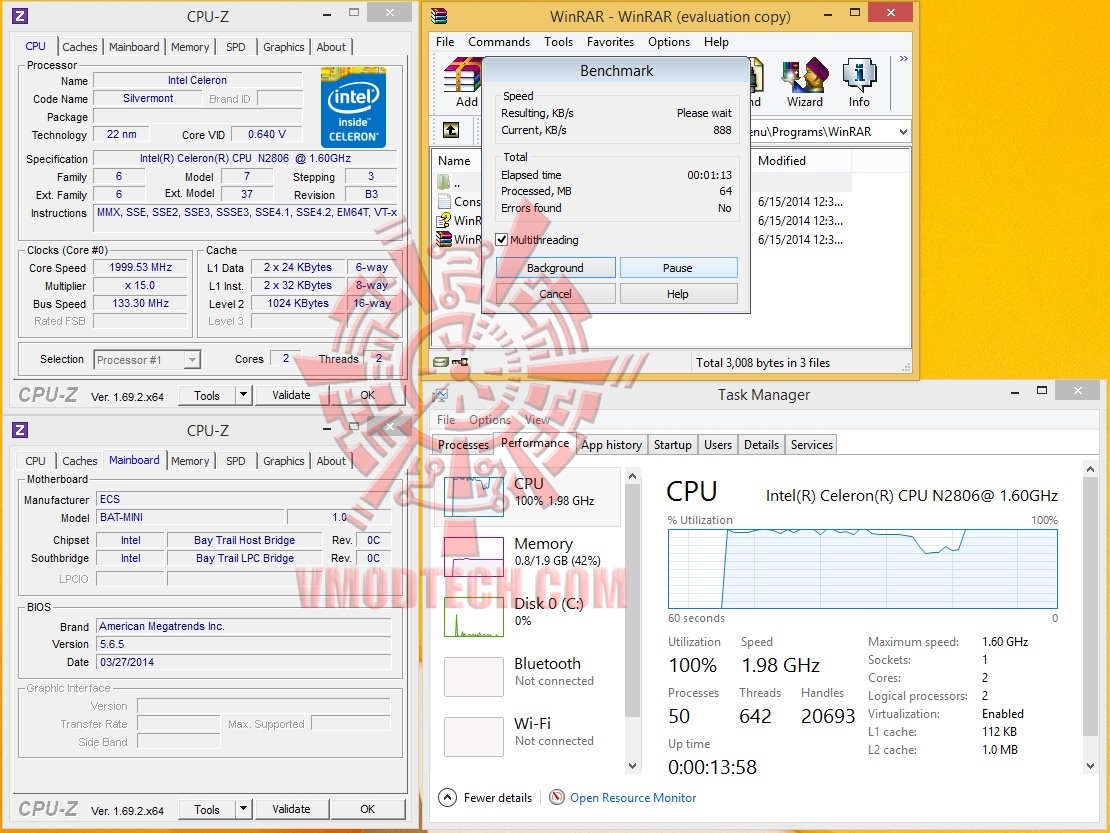Cancel the WinRAR benchmark
The image size is (1110, 833).
556,294
